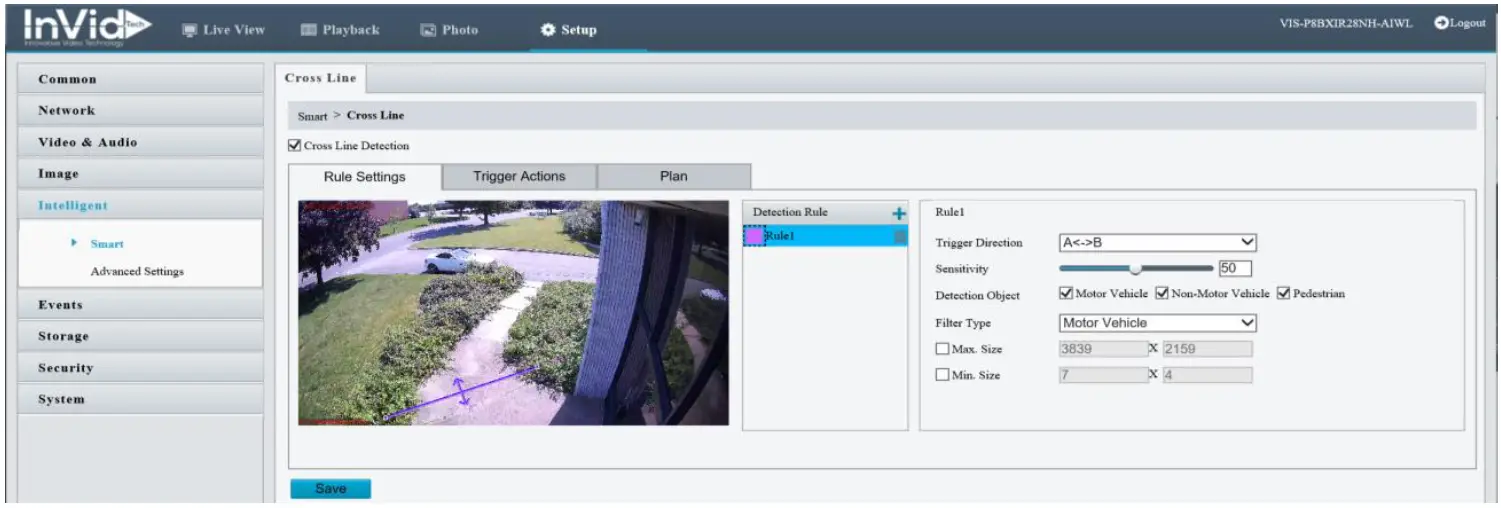
Task: Click the Cross Line page tab
Action: pyautogui.click(x=320, y=78)
